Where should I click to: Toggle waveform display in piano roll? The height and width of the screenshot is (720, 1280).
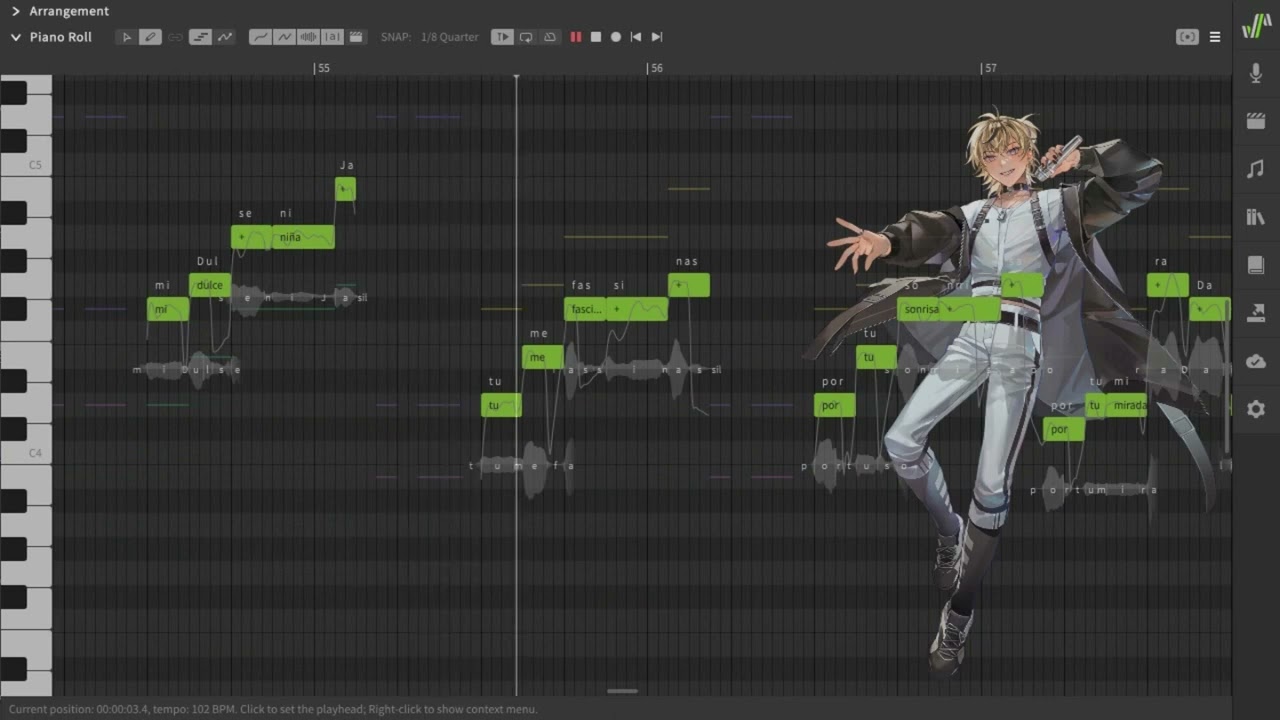click(x=308, y=37)
